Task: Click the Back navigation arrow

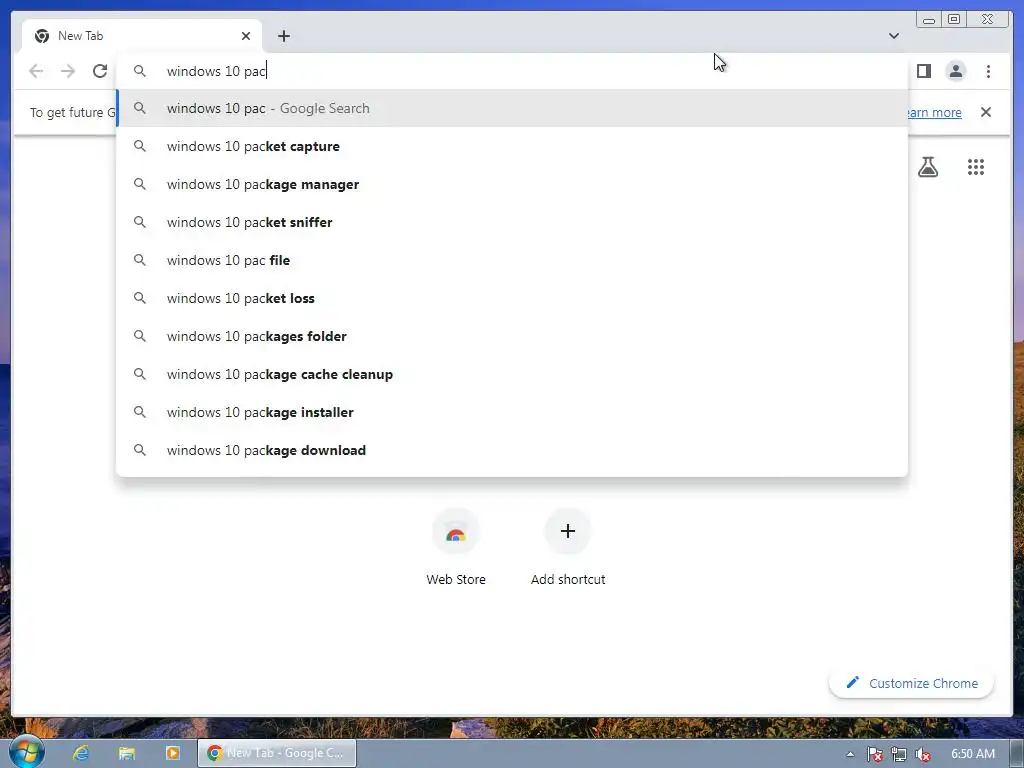Action: pos(36,71)
